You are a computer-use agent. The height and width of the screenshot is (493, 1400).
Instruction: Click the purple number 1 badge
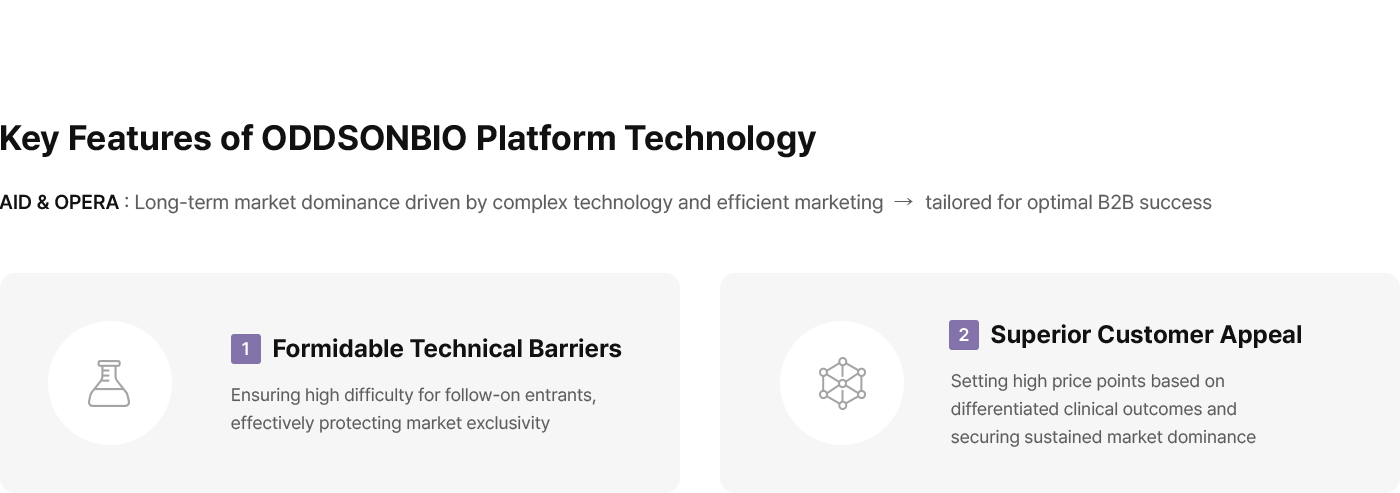pos(246,349)
